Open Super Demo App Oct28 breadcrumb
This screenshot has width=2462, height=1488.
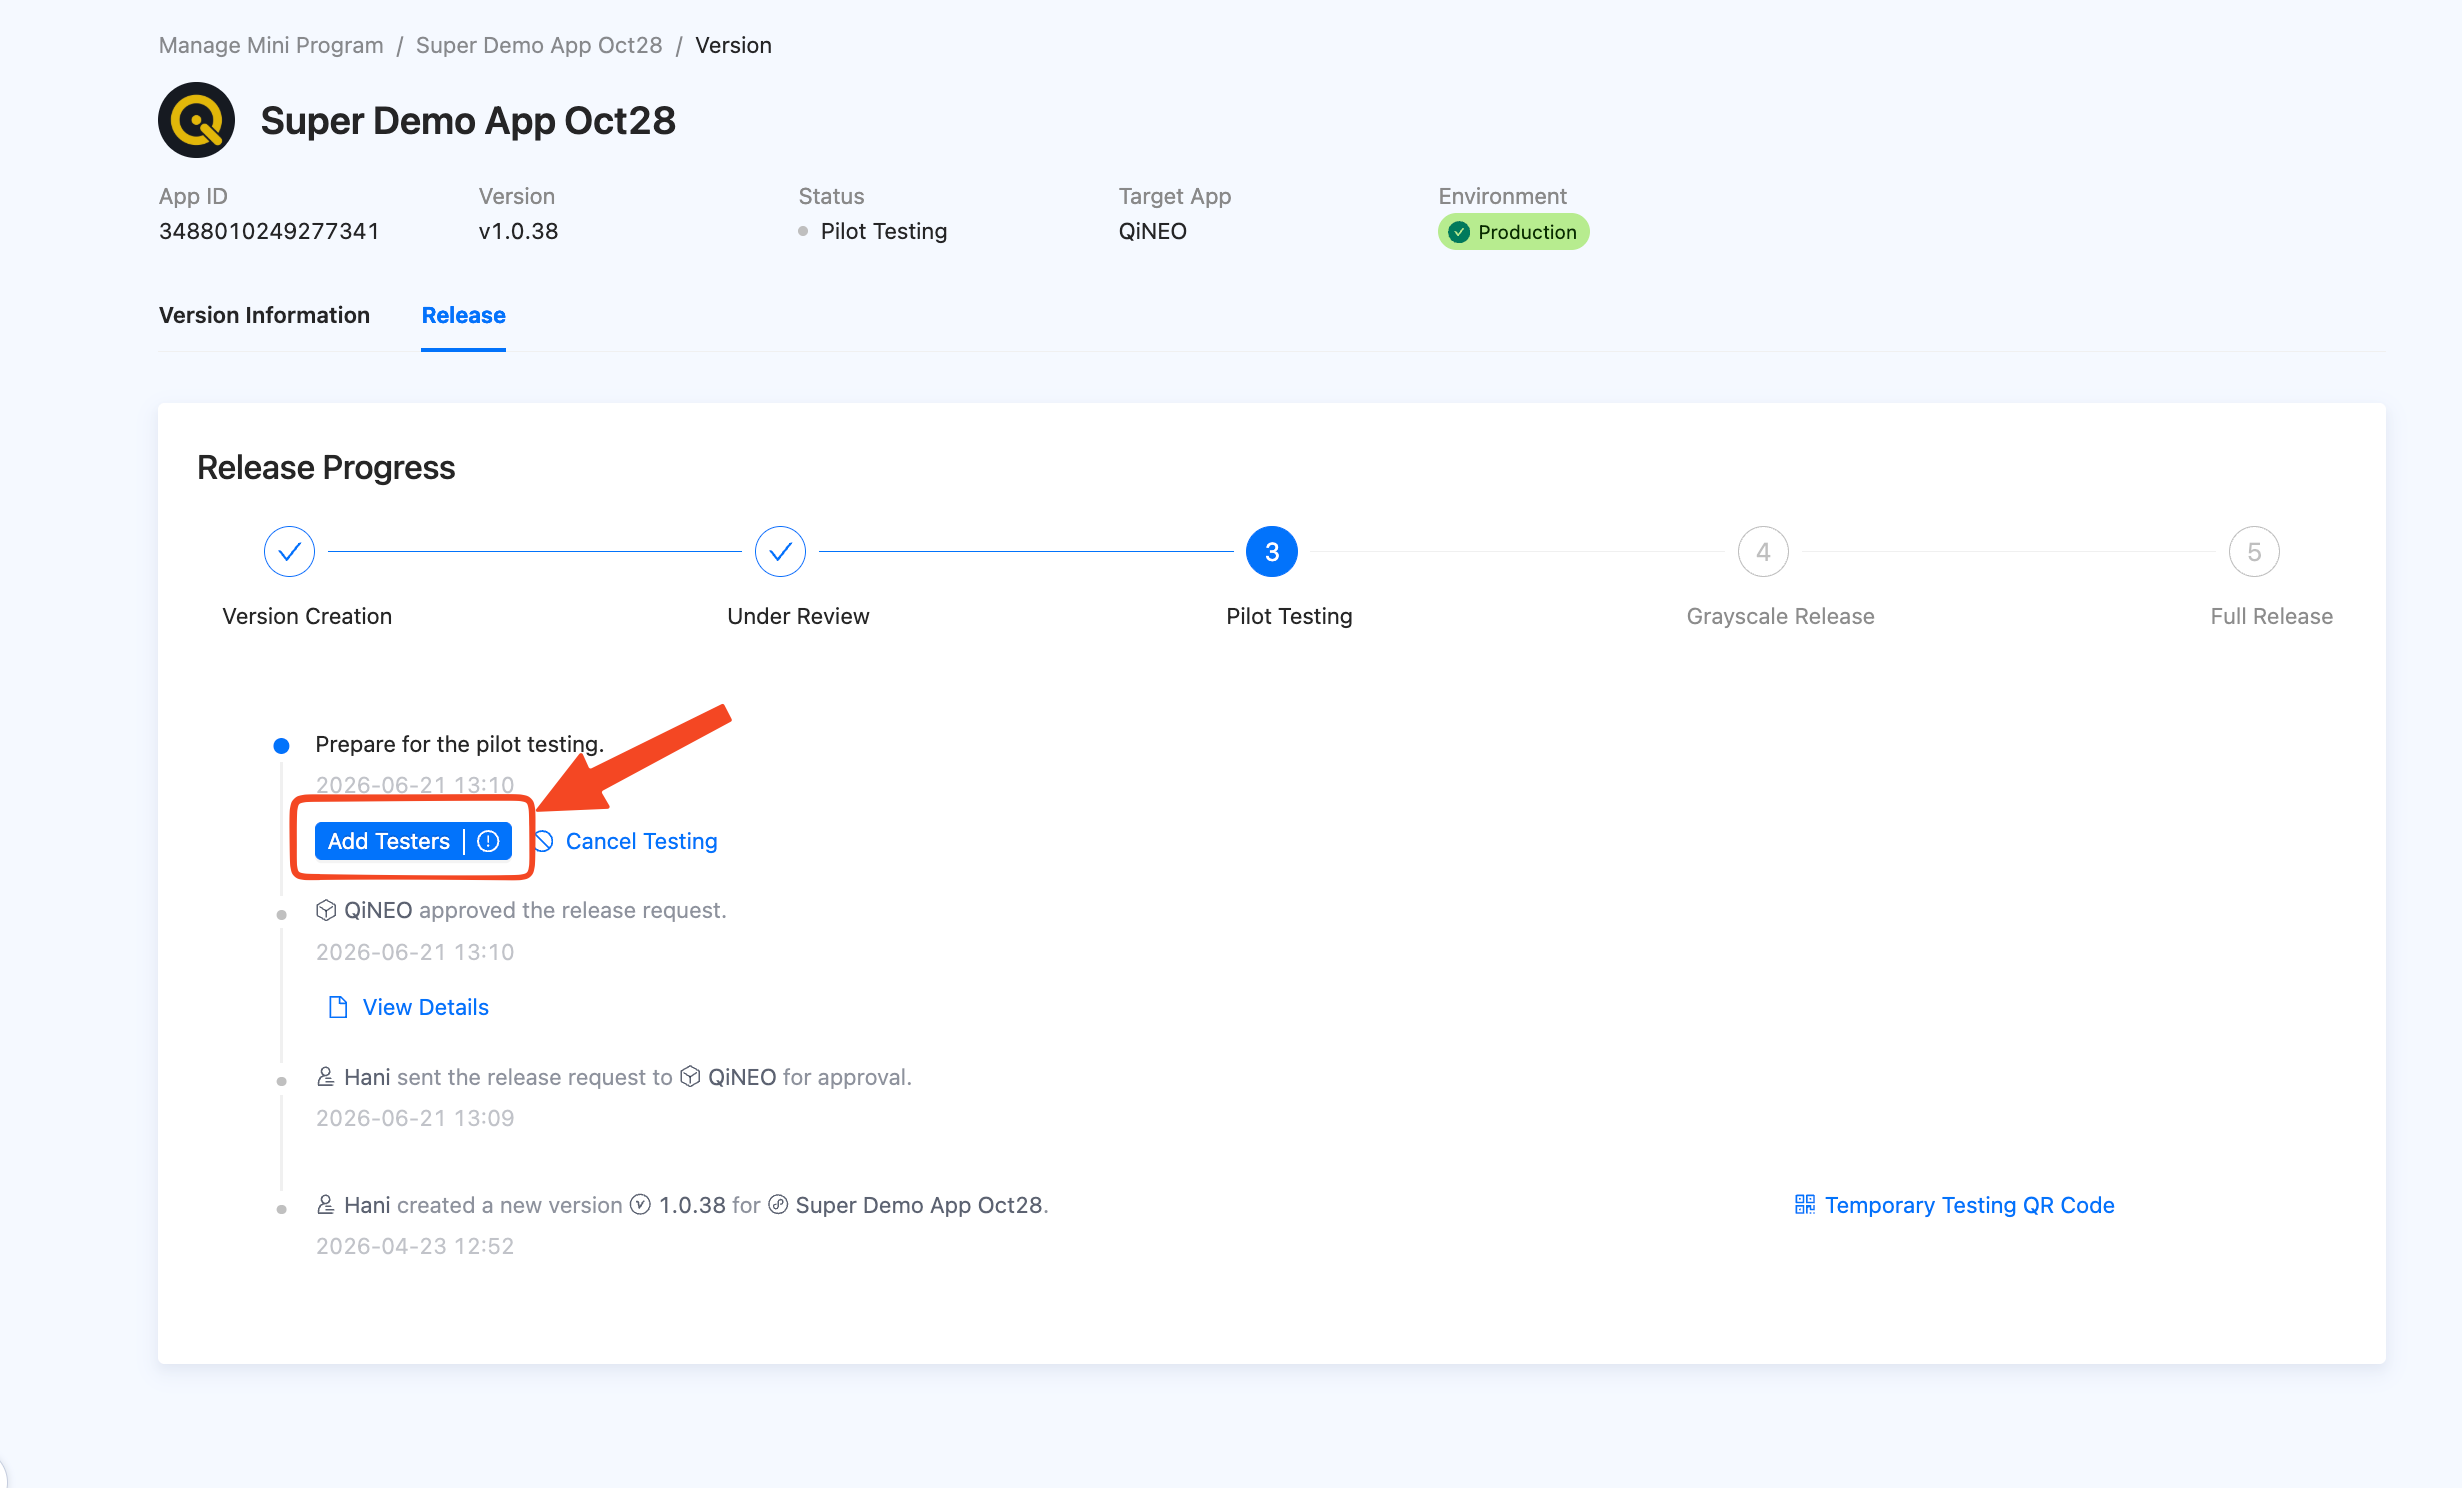[x=539, y=45]
